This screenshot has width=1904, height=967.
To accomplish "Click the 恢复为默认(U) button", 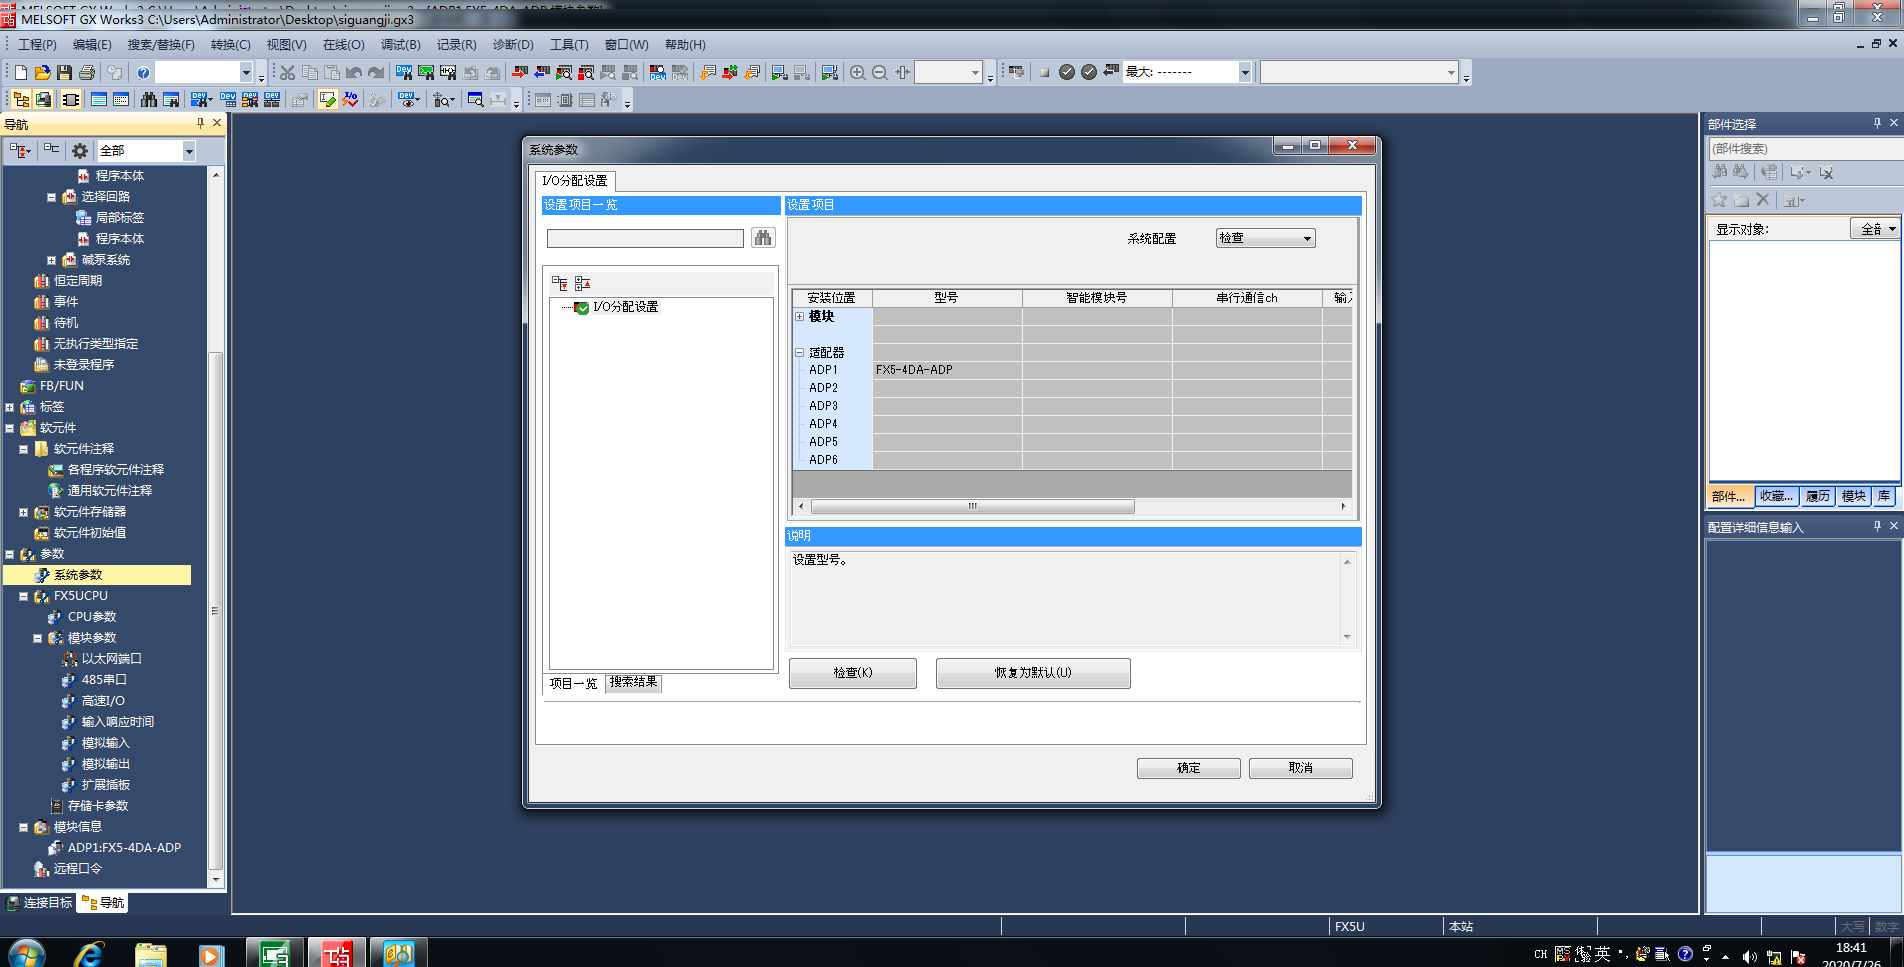I will click(x=1032, y=673).
